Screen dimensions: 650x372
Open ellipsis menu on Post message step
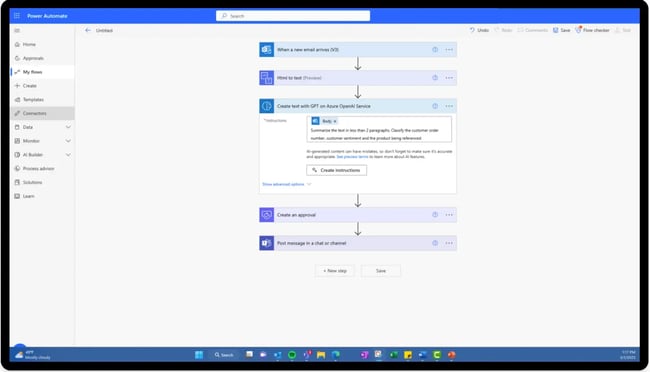(449, 243)
